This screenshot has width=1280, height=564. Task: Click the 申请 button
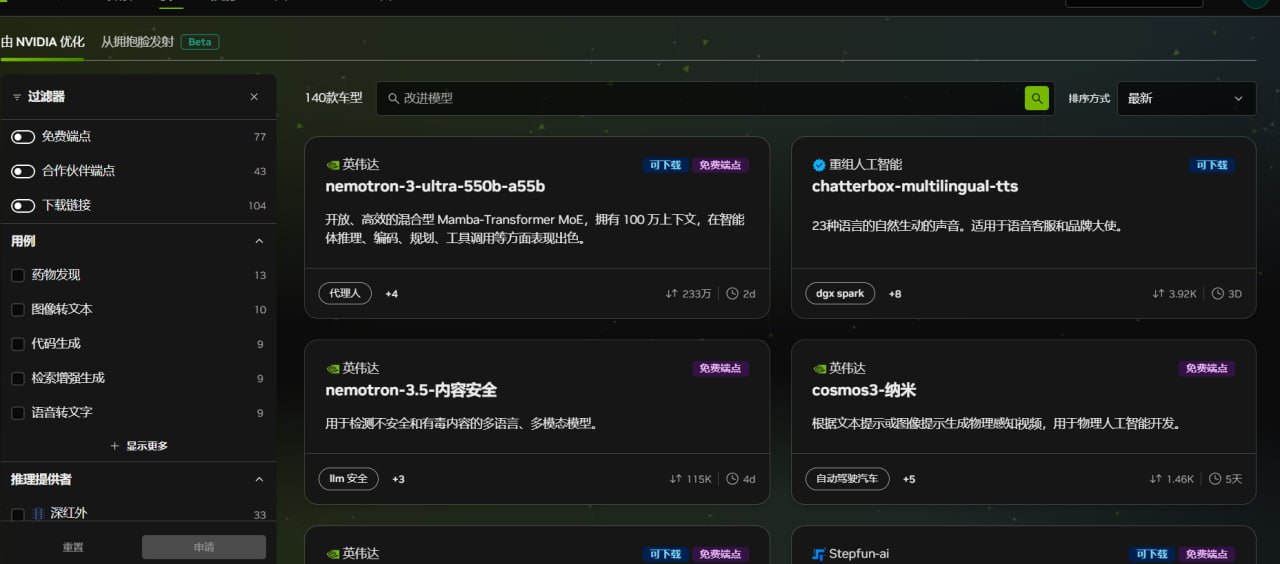pyautogui.click(x=204, y=547)
